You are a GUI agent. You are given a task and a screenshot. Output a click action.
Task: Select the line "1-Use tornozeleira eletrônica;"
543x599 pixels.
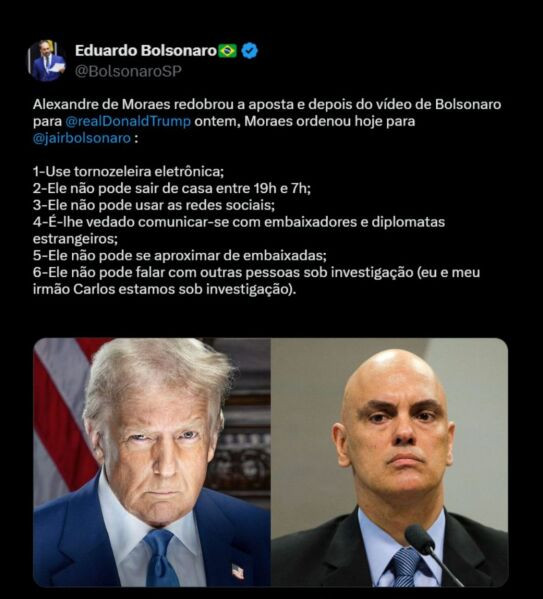pyautogui.click(x=128, y=172)
